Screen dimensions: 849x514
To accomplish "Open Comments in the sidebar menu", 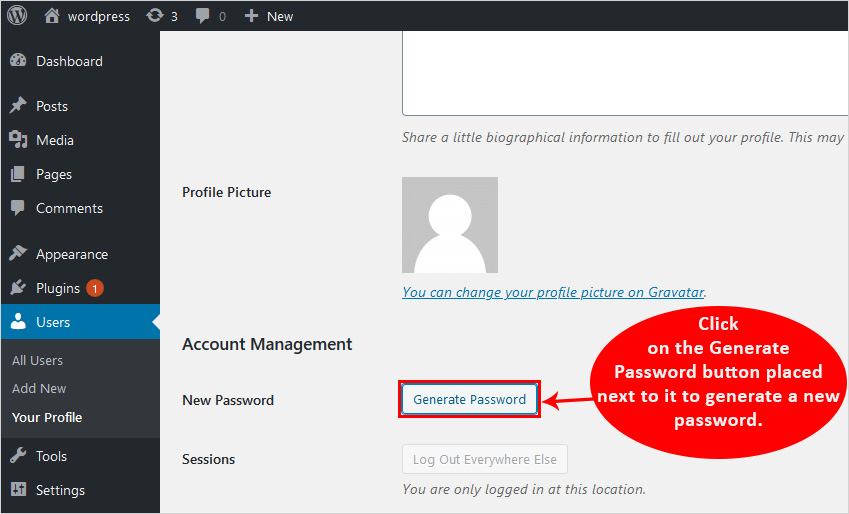I will (69, 208).
